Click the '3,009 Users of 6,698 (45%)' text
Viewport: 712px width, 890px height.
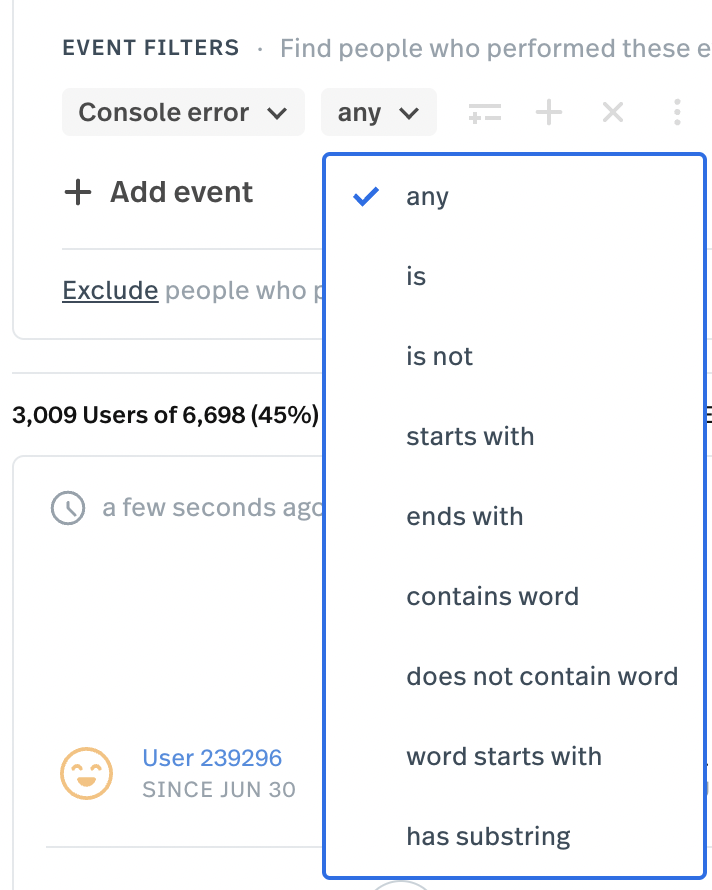[x=165, y=415]
